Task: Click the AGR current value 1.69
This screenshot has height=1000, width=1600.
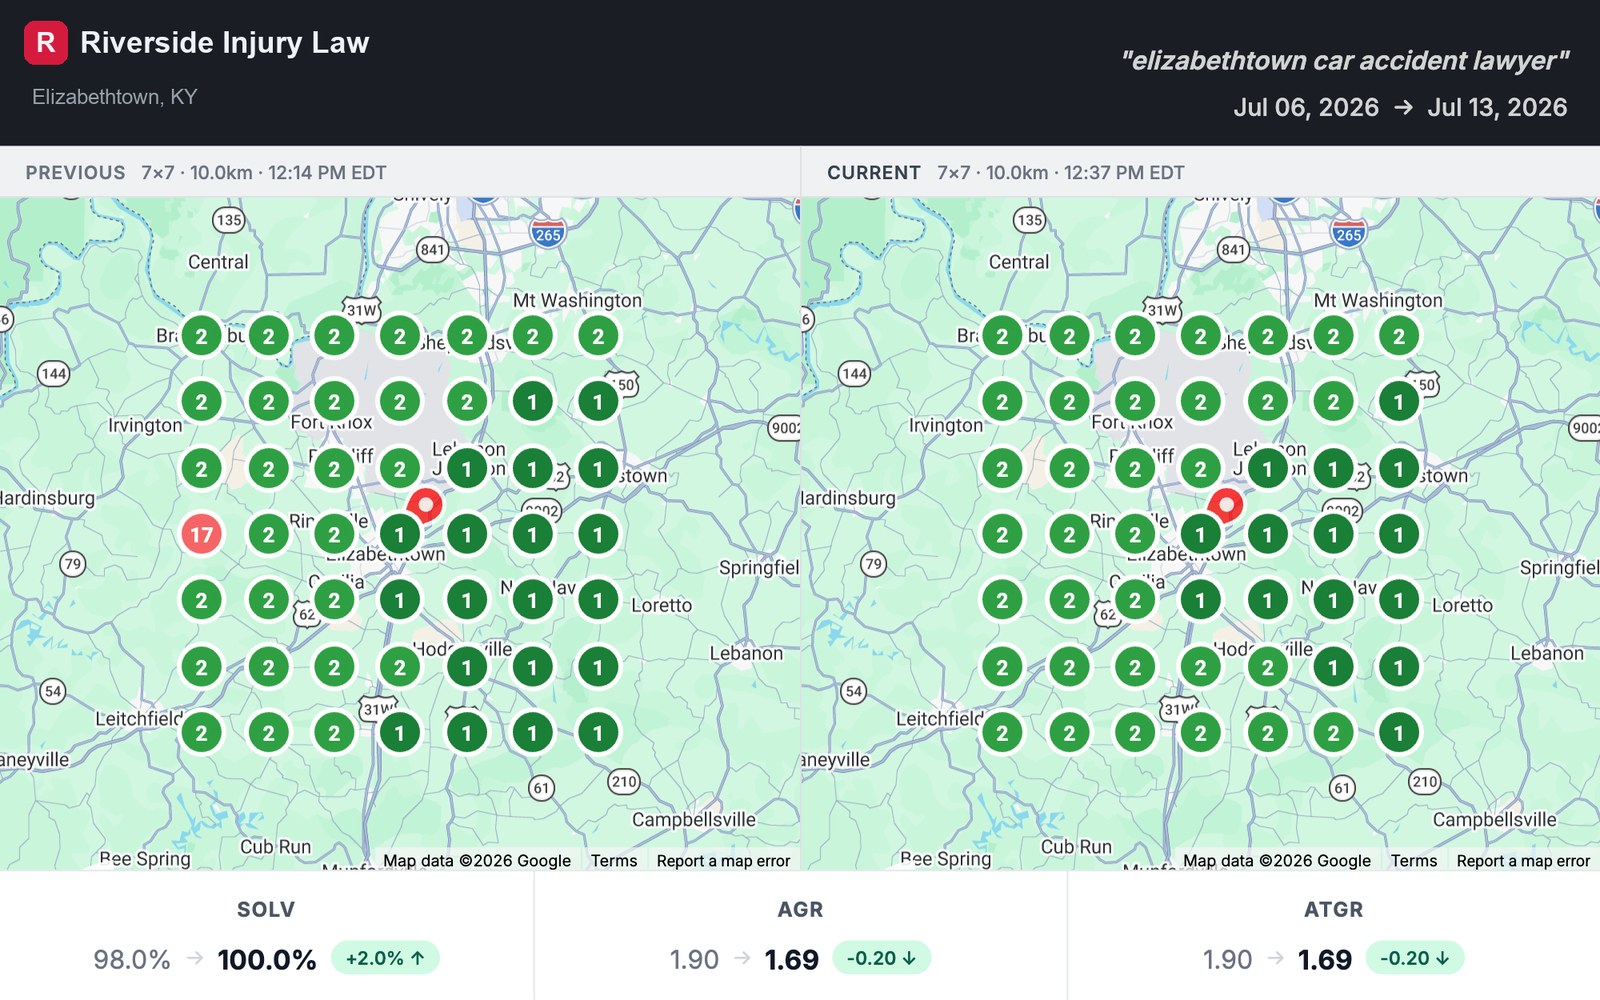Action: coord(792,960)
